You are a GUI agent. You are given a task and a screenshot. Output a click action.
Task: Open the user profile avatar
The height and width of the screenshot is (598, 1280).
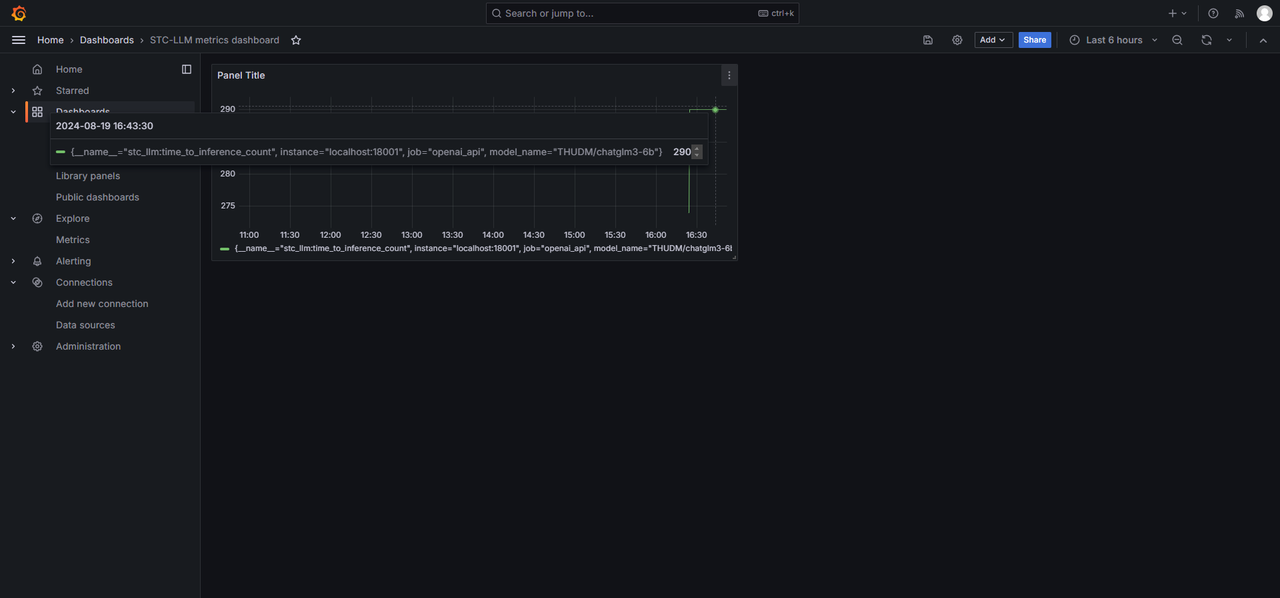tap(1264, 13)
